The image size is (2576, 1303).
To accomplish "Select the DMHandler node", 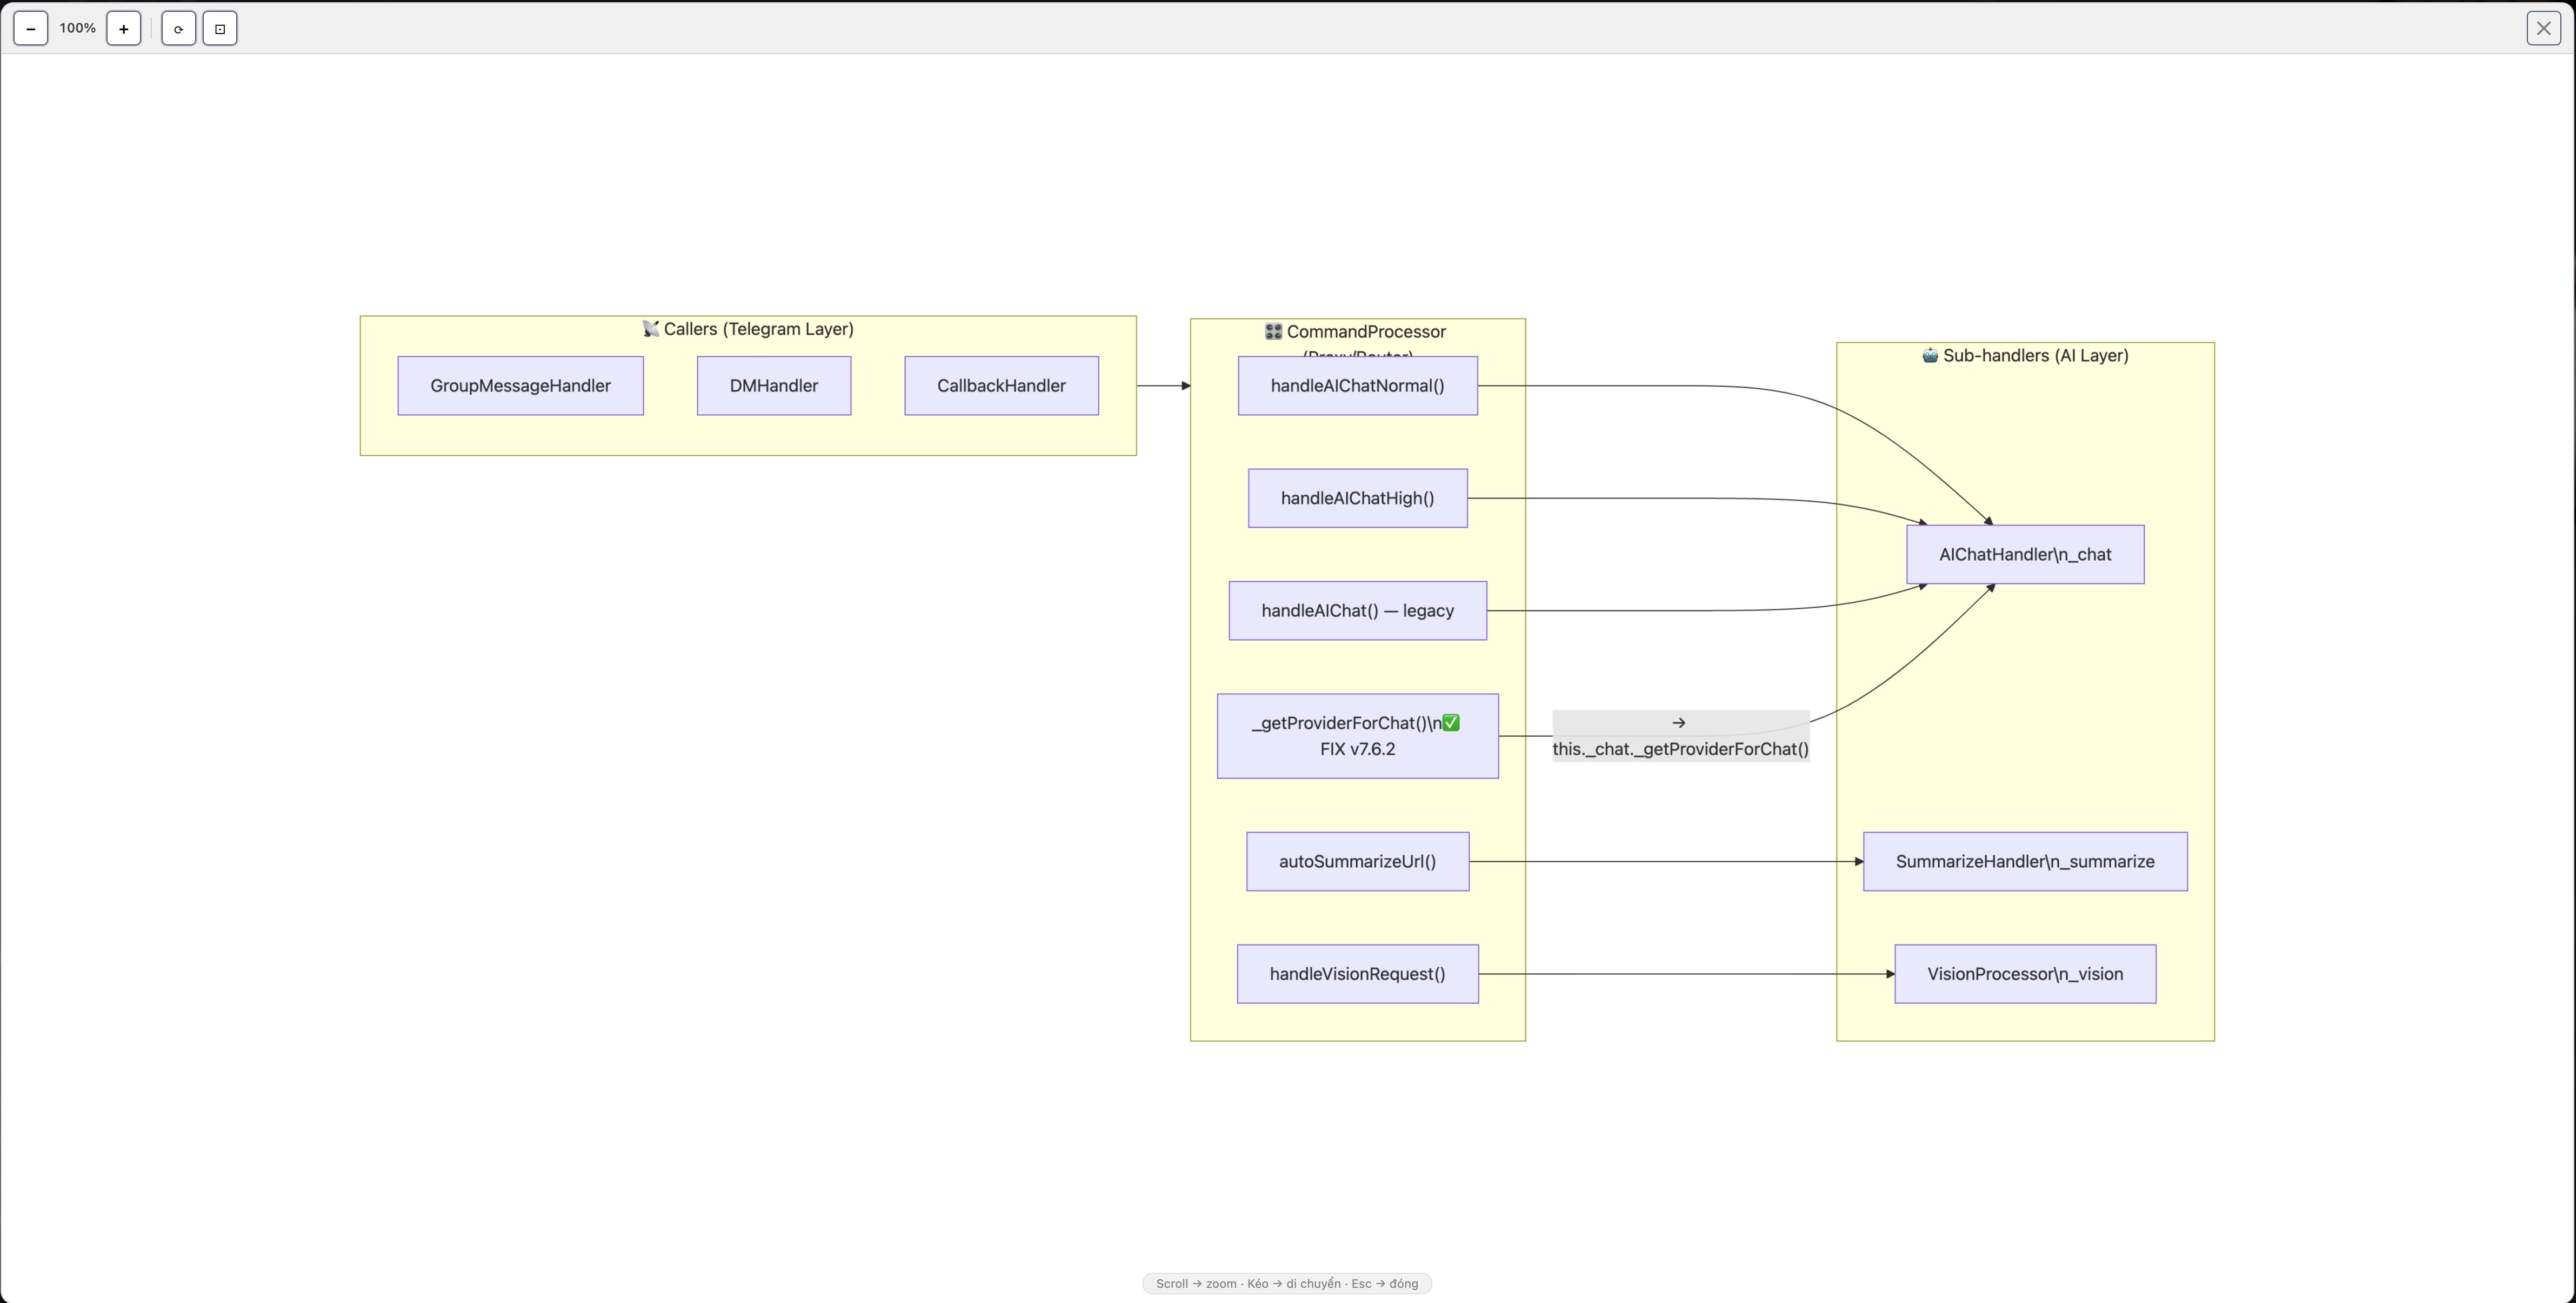I will [x=773, y=386].
